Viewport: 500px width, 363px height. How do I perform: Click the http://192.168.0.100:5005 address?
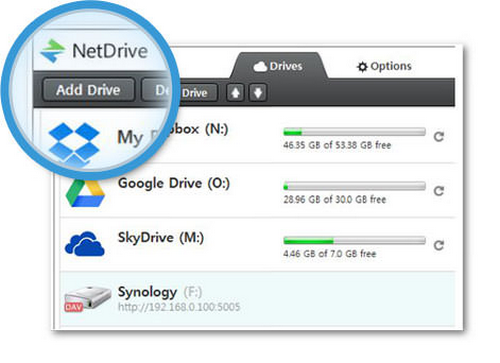(179, 307)
